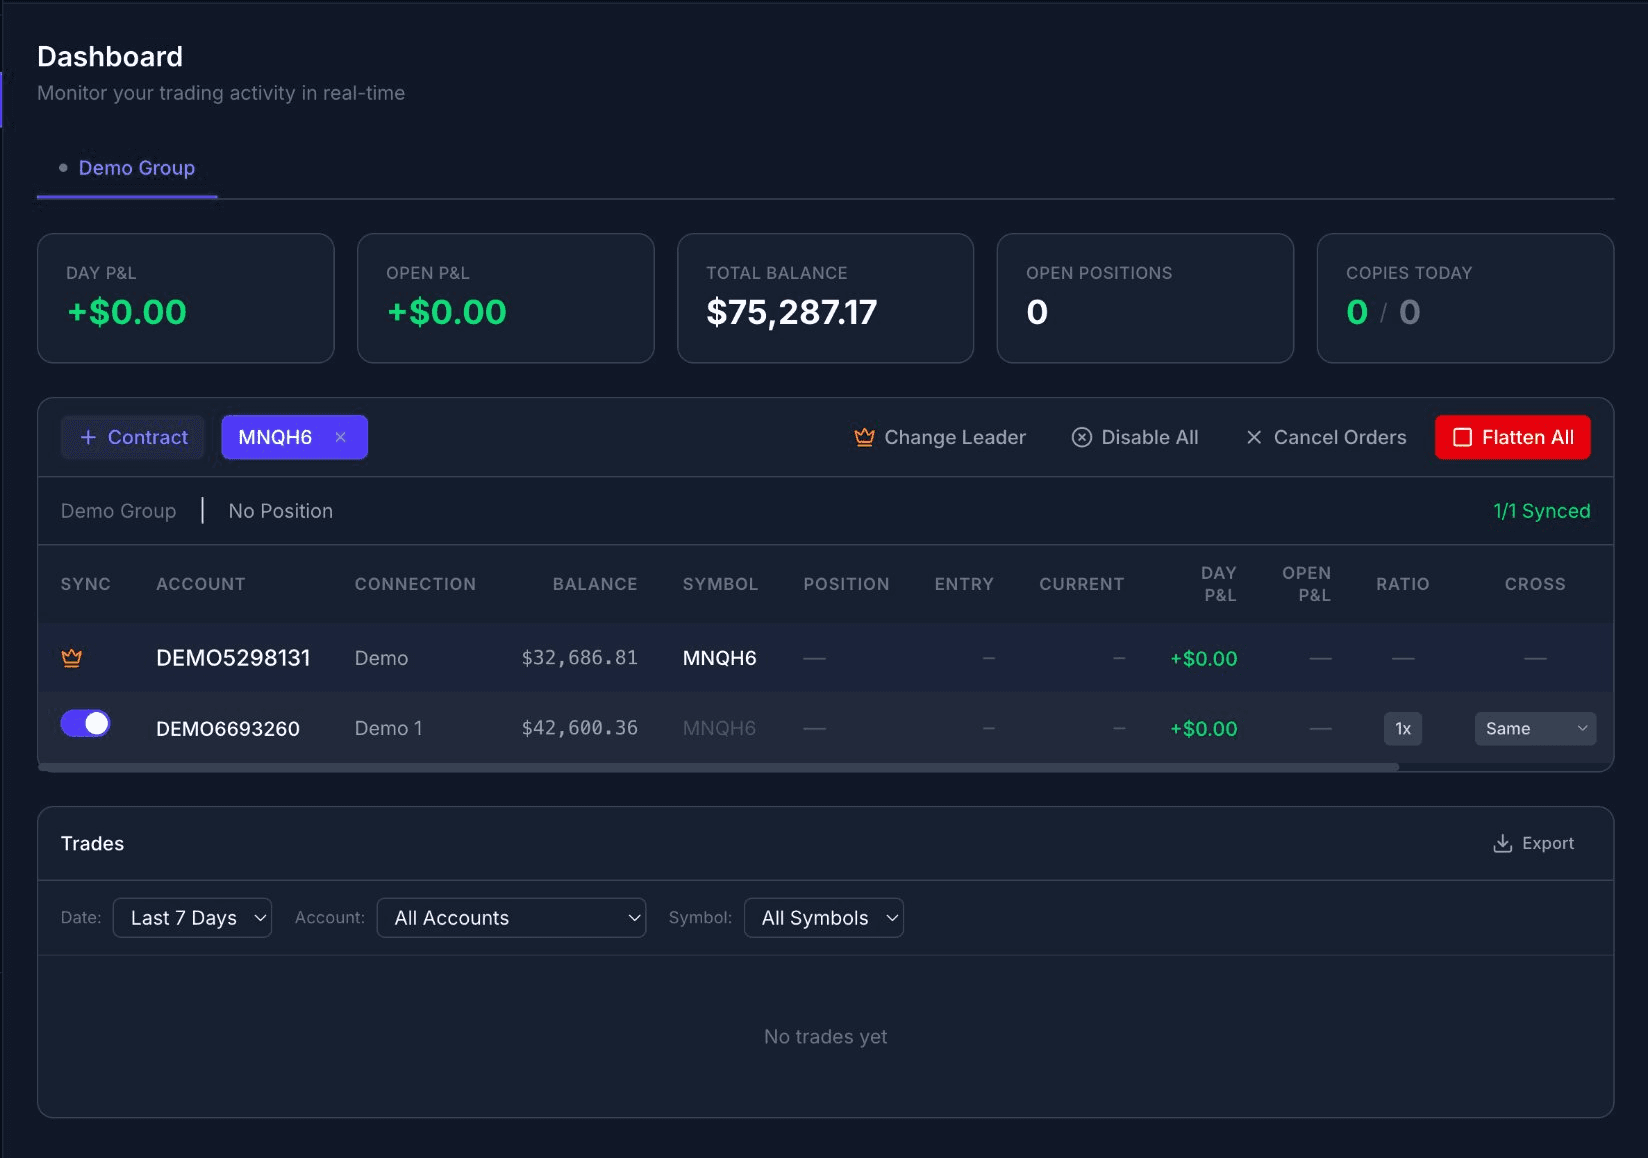Click the crown icon beside DEMO5298131

(x=72, y=658)
